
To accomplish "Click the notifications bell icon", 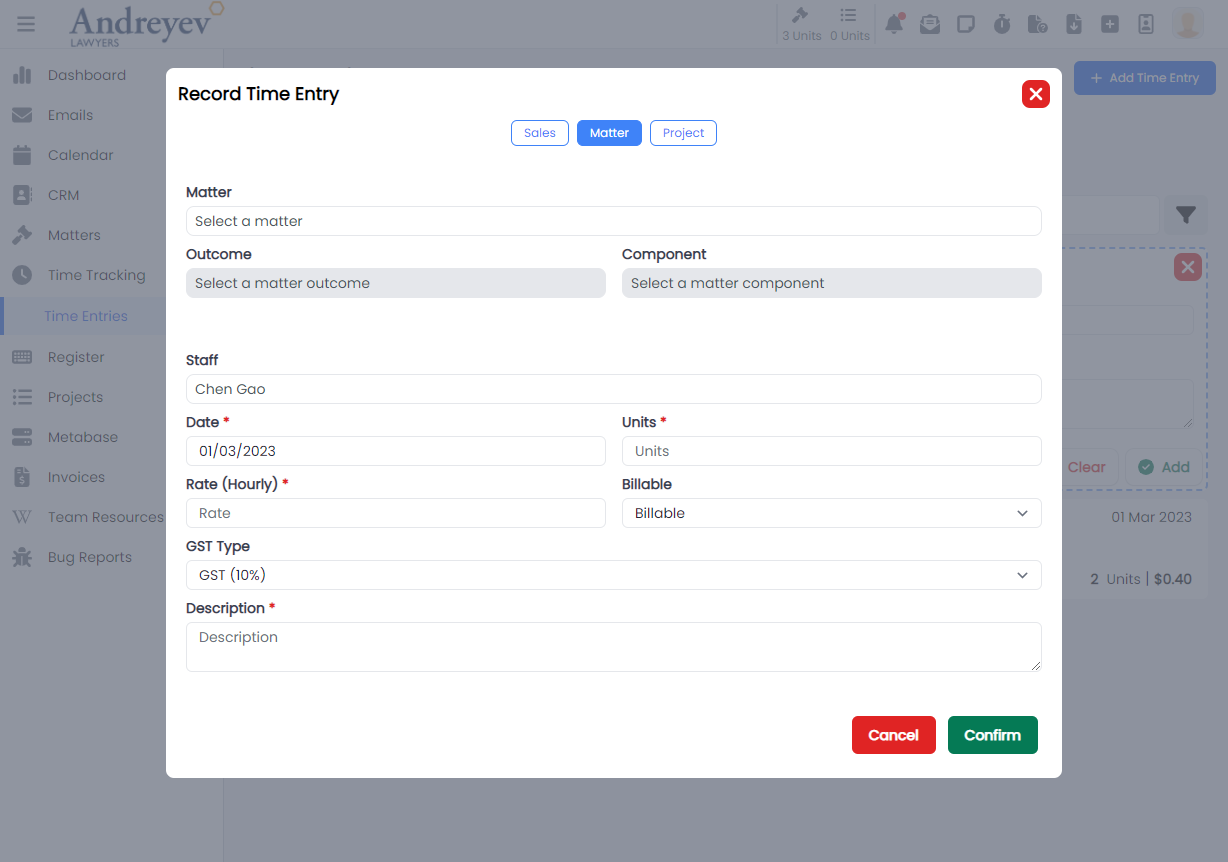I will click(x=894, y=24).
